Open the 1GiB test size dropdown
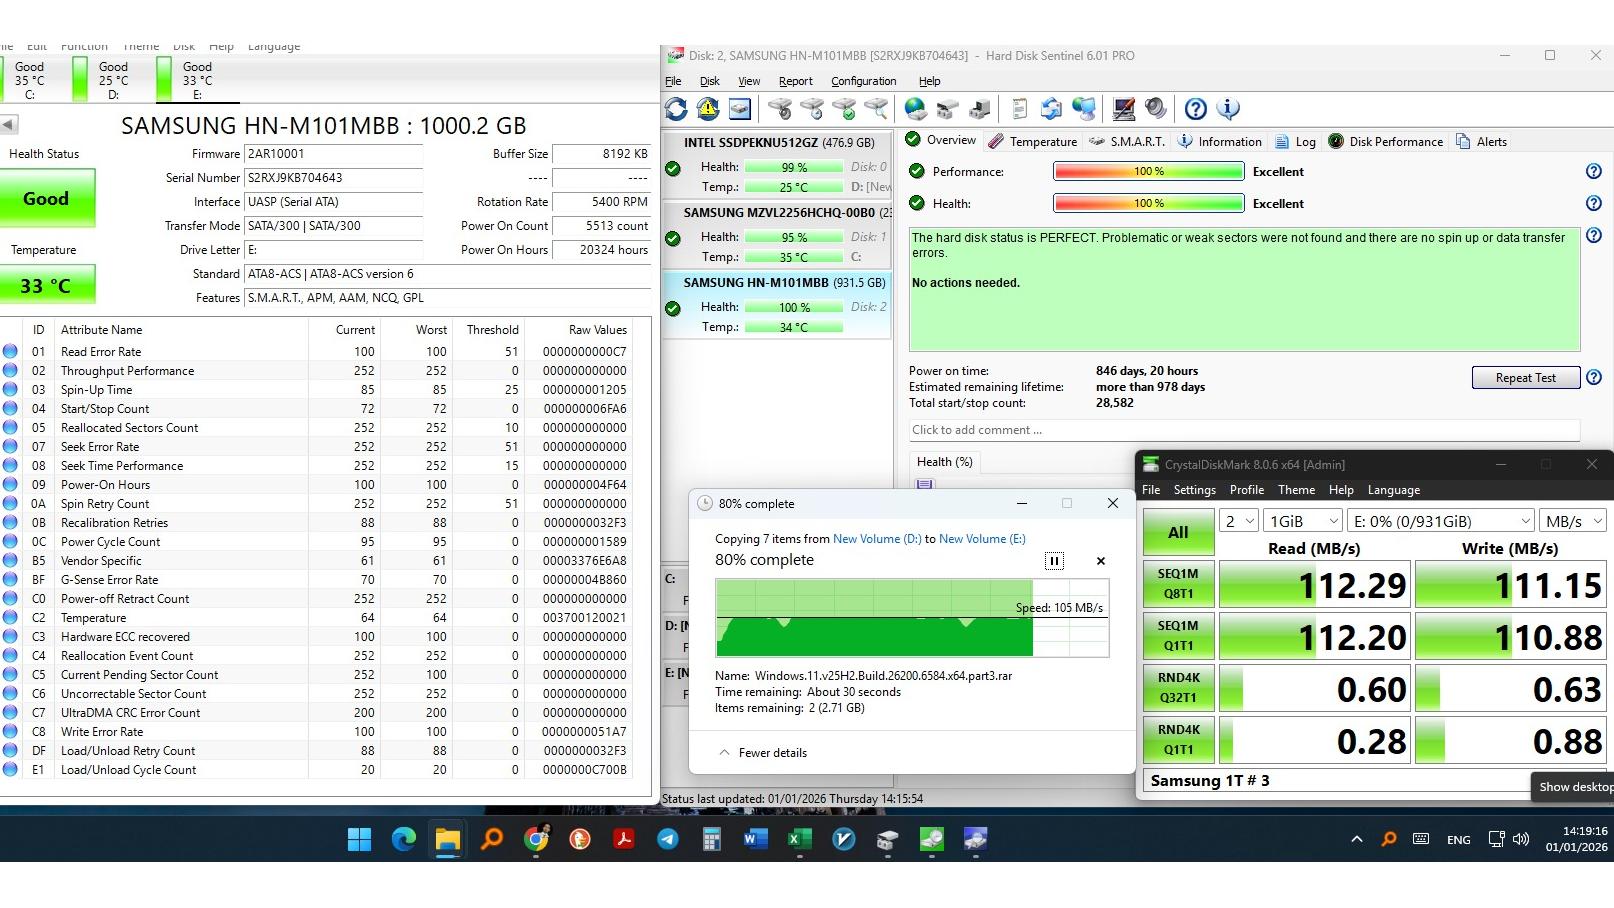The width and height of the screenshot is (1614, 908). pos(1302,521)
